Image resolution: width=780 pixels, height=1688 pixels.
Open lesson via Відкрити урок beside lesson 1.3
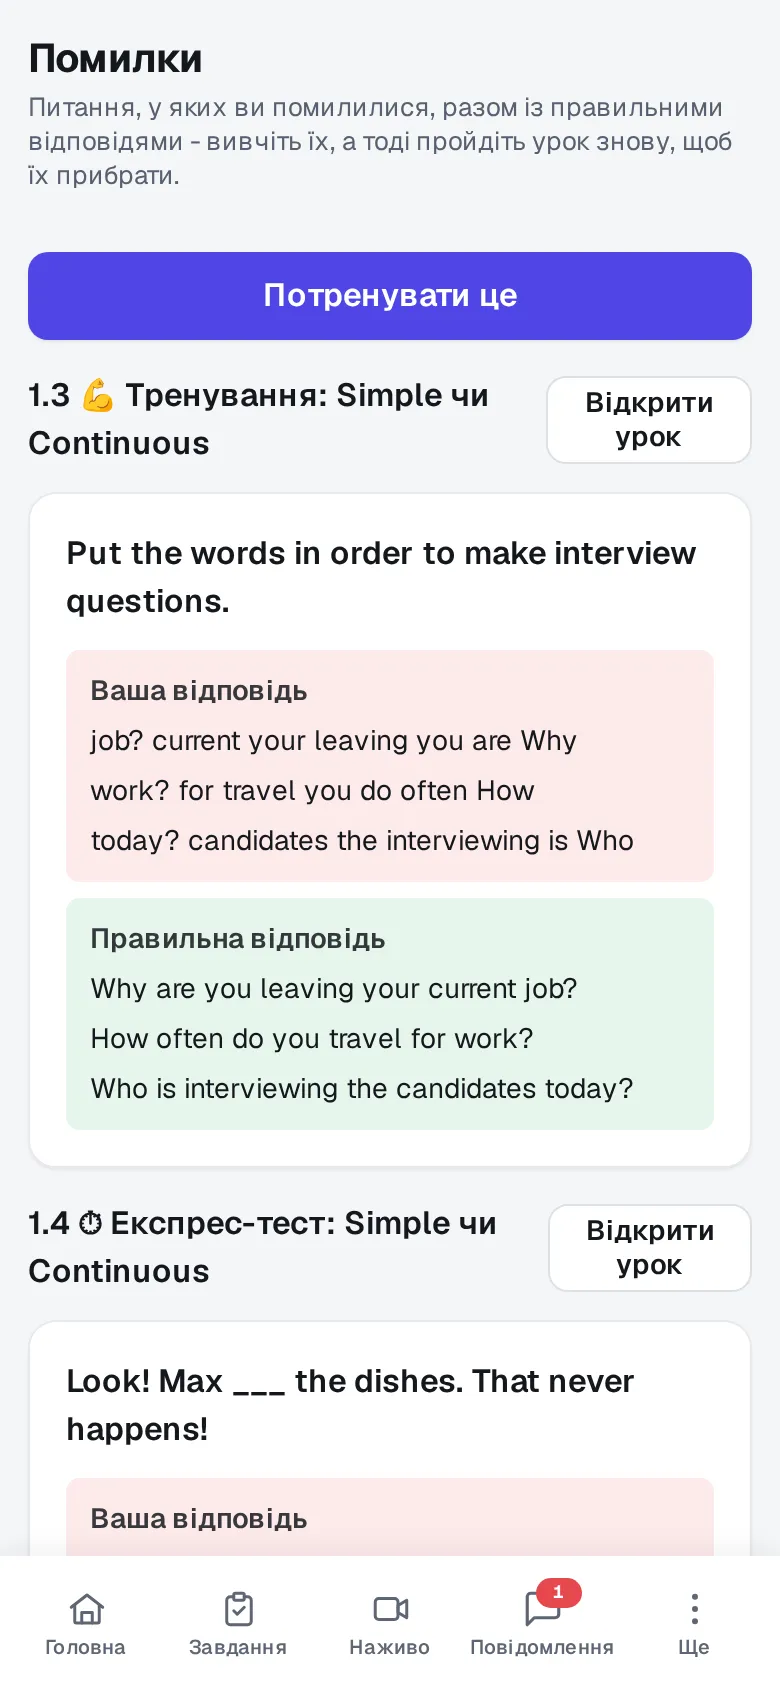(649, 420)
